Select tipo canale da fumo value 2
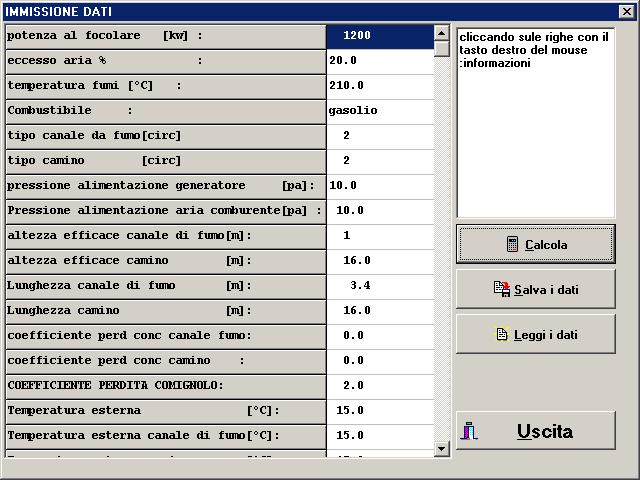The image size is (640, 480). [x=380, y=136]
